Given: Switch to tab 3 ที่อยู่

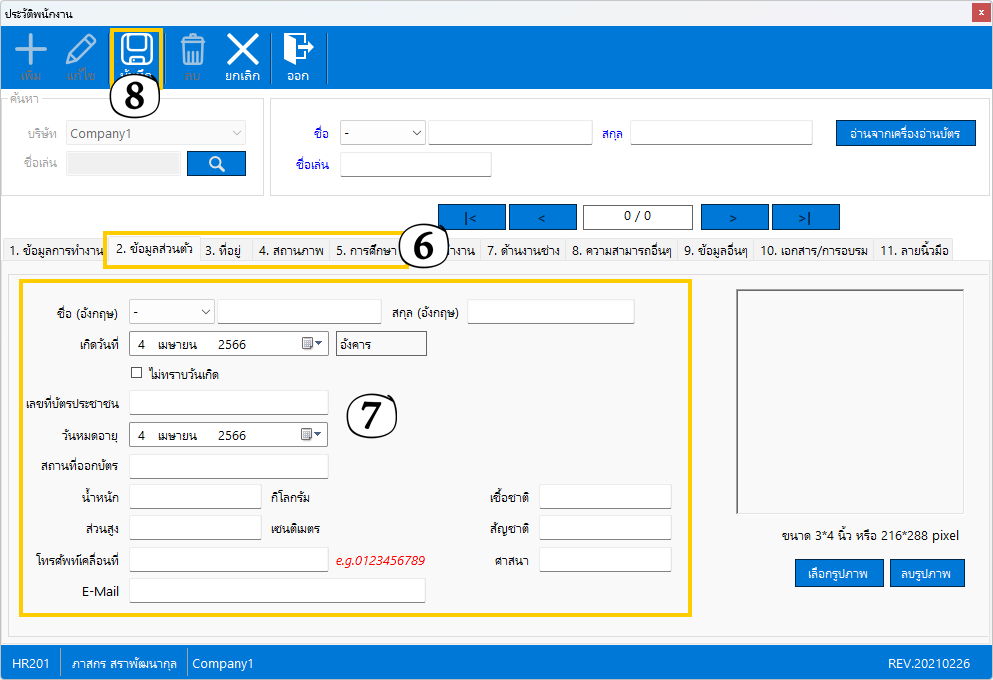Looking at the screenshot, I should (x=223, y=250).
